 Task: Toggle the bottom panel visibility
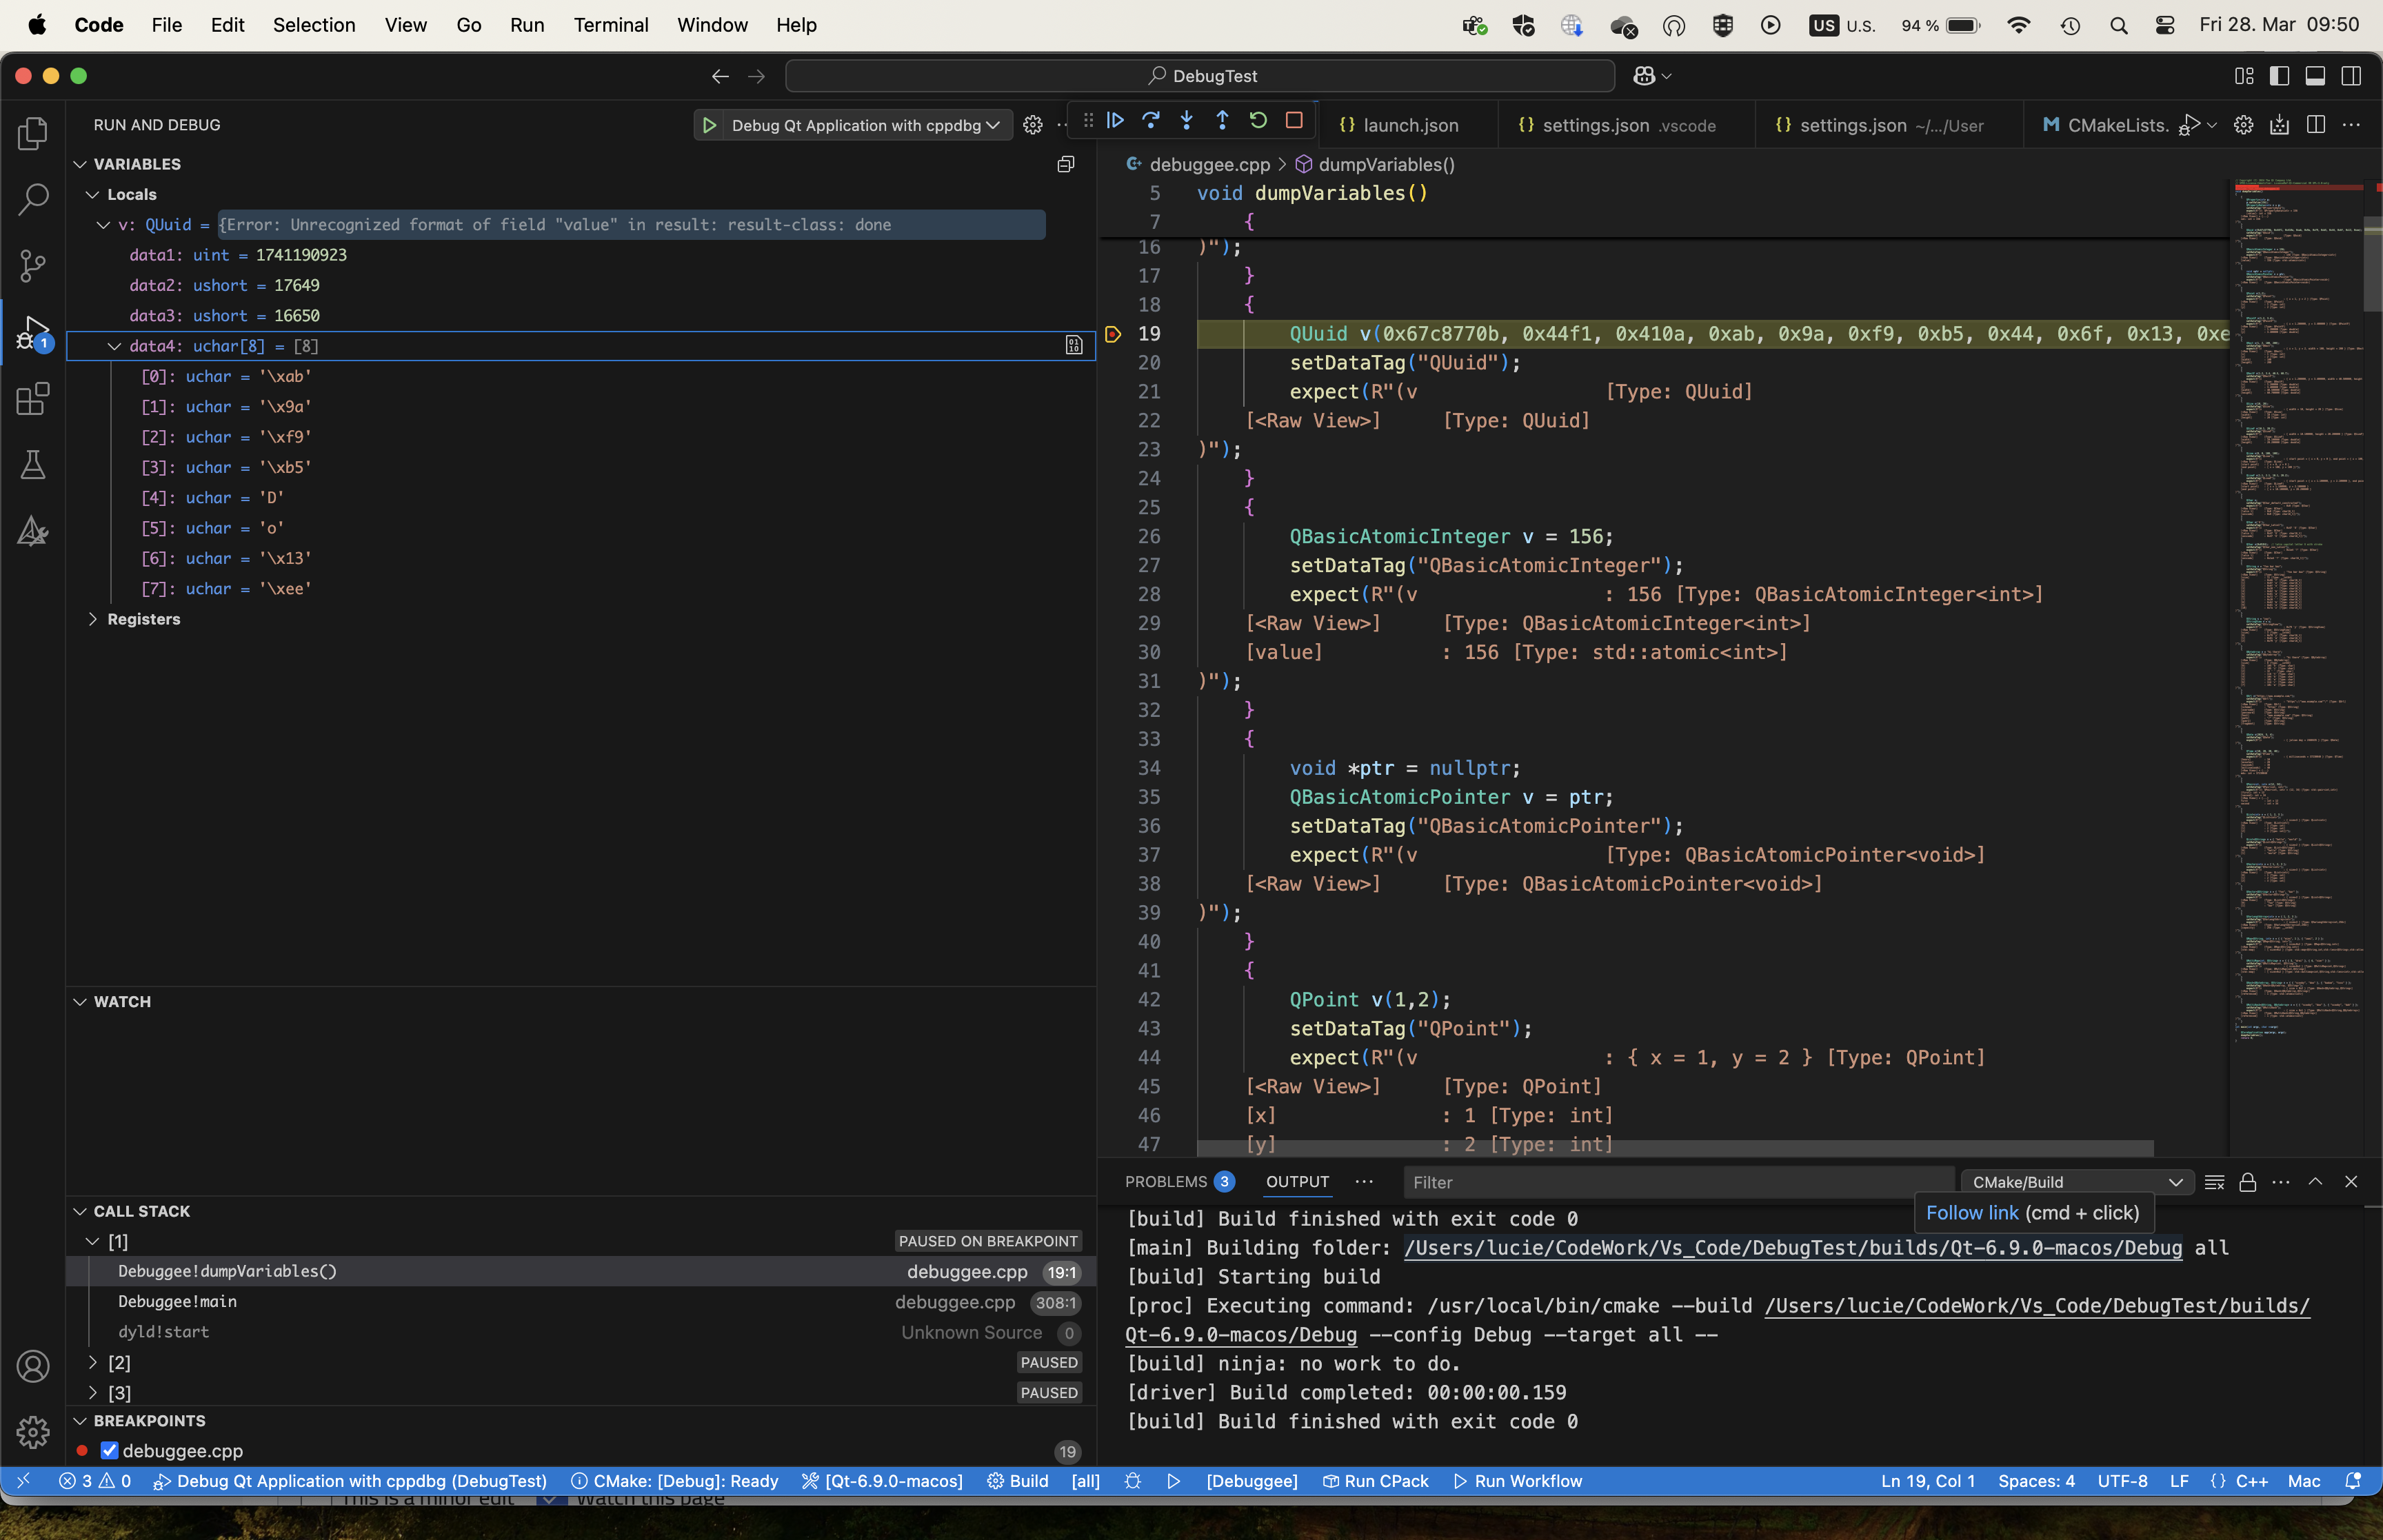tap(2315, 76)
